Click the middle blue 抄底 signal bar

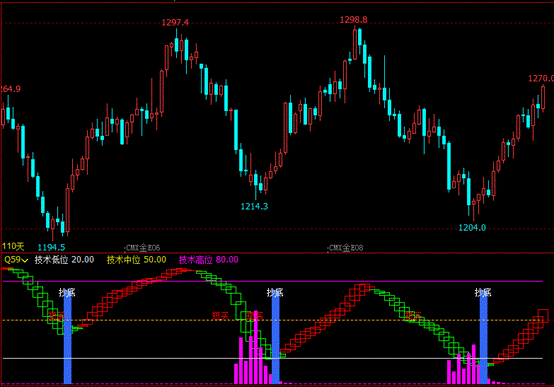pos(275,339)
